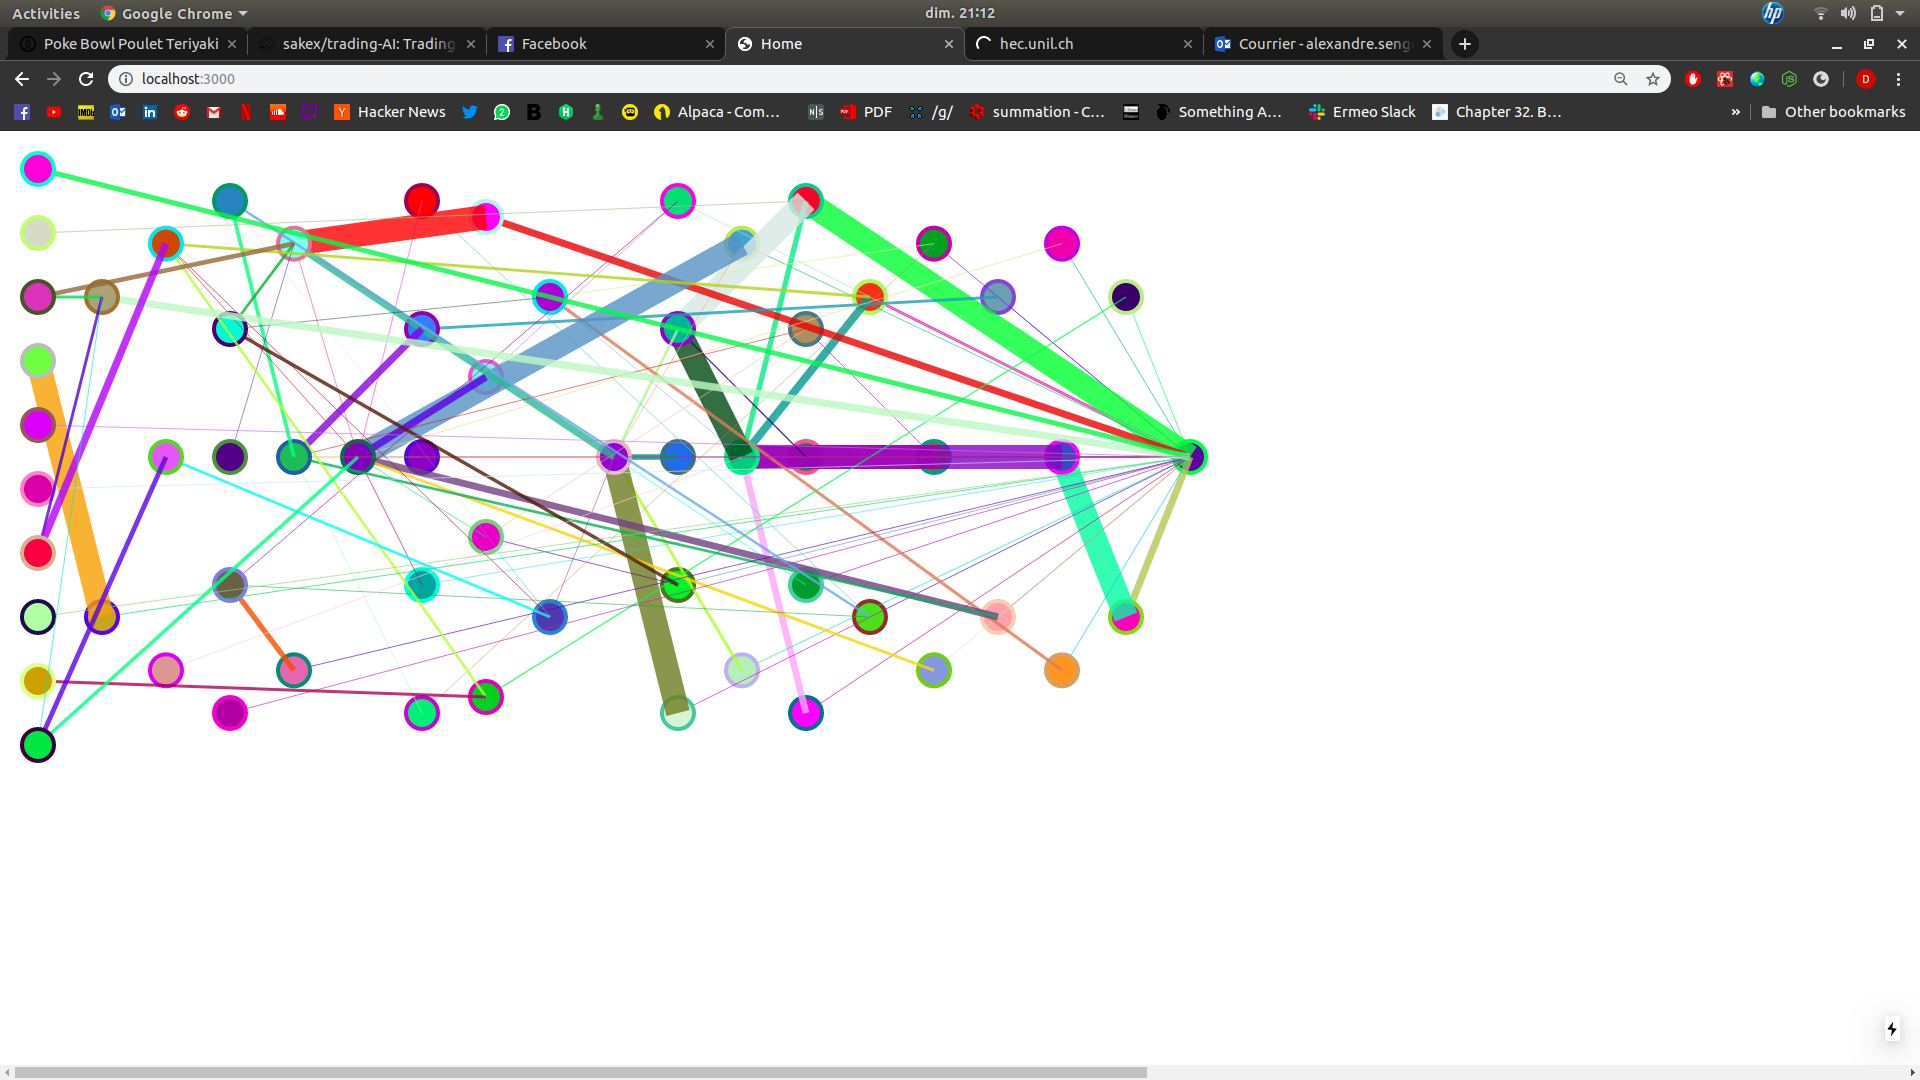This screenshot has width=1920, height=1080.
Task: Click the Twitter bookmark icon
Action: (x=470, y=112)
